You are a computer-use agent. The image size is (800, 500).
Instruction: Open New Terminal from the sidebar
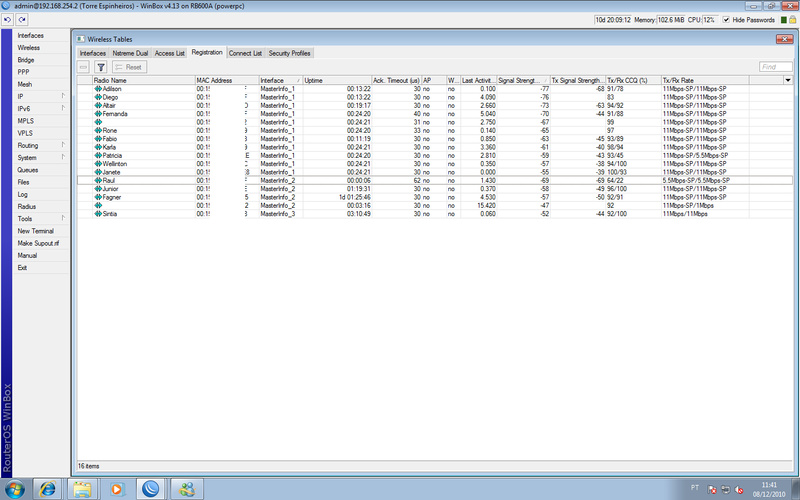tap(35, 231)
